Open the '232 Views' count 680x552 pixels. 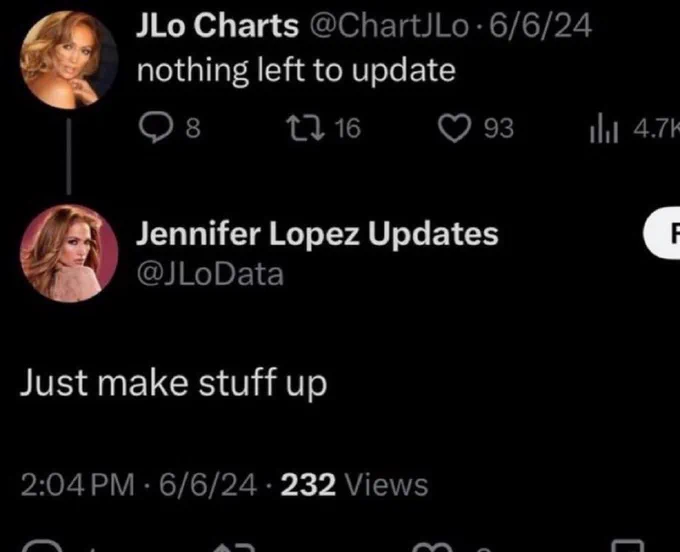(354, 484)
